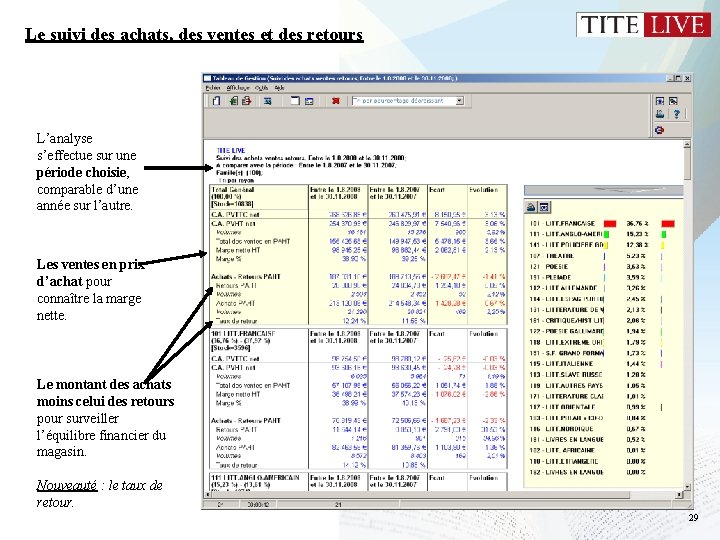
Task: Open the Outils menu
Action: (x=261, y=88)
